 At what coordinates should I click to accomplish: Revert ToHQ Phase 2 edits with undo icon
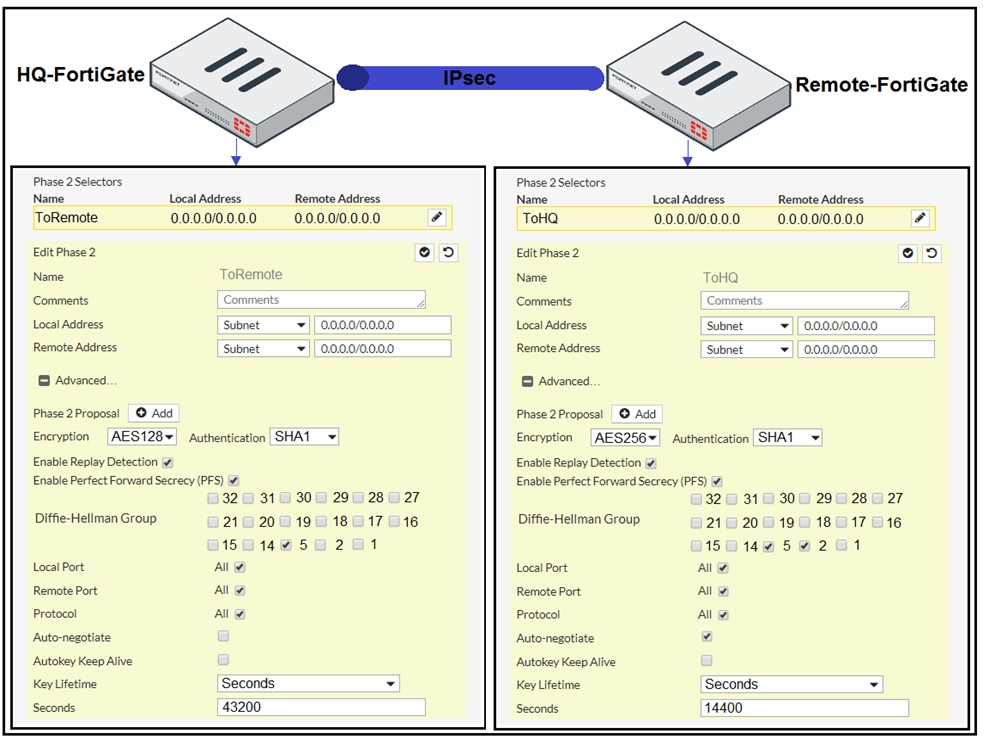[x=931, y=254]
